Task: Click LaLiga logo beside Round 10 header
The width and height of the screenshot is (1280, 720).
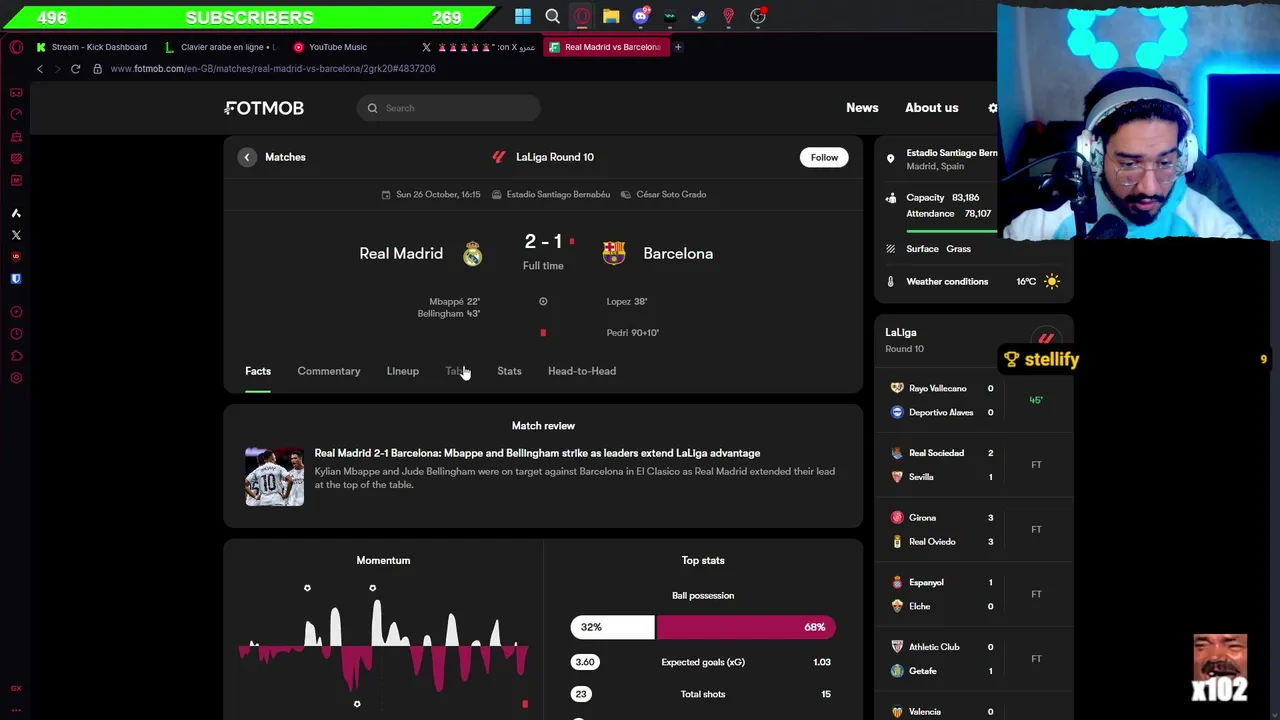Action: 499,157
